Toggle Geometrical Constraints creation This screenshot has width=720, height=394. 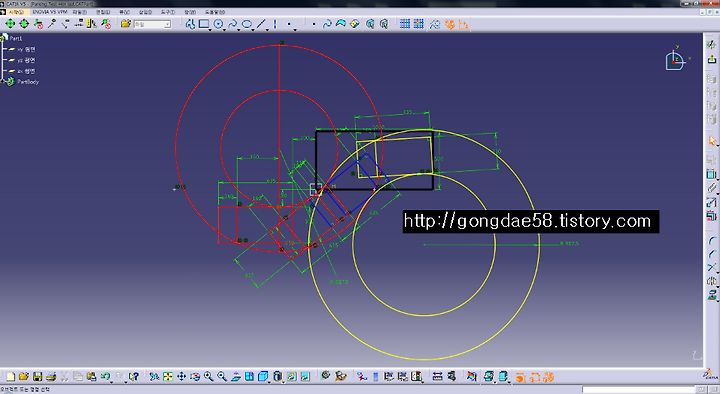pyautogui.click(x=450, y=24)
